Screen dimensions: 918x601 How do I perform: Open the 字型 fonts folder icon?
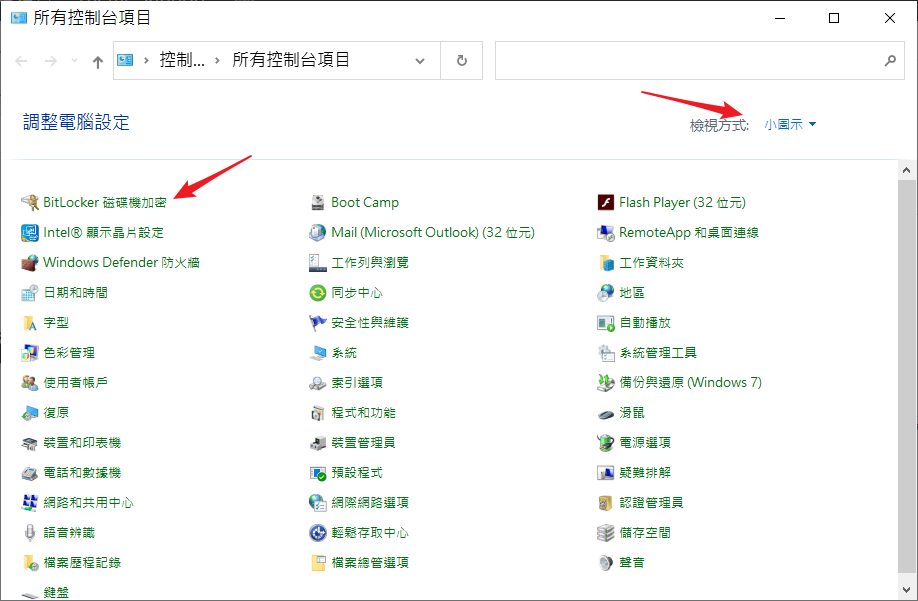[30, 322]
